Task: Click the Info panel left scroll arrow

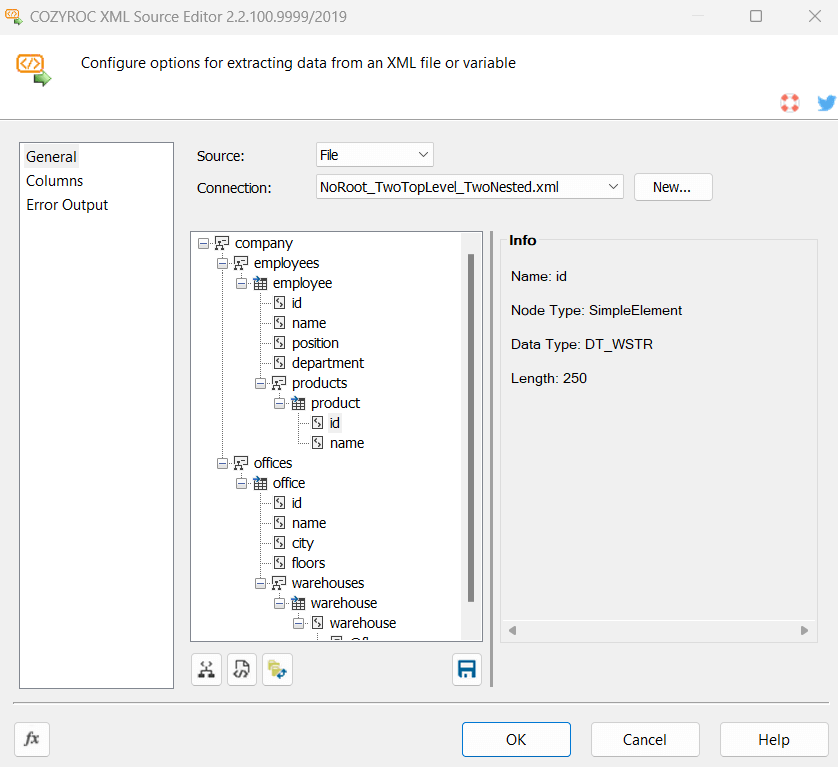Action: coord(513,631)
